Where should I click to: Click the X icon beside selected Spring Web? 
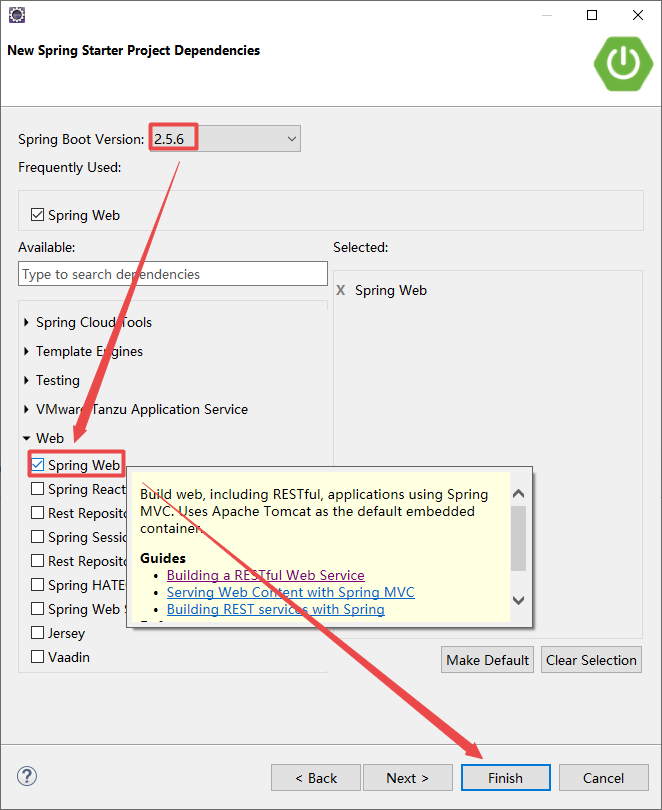tap(341, 290)
